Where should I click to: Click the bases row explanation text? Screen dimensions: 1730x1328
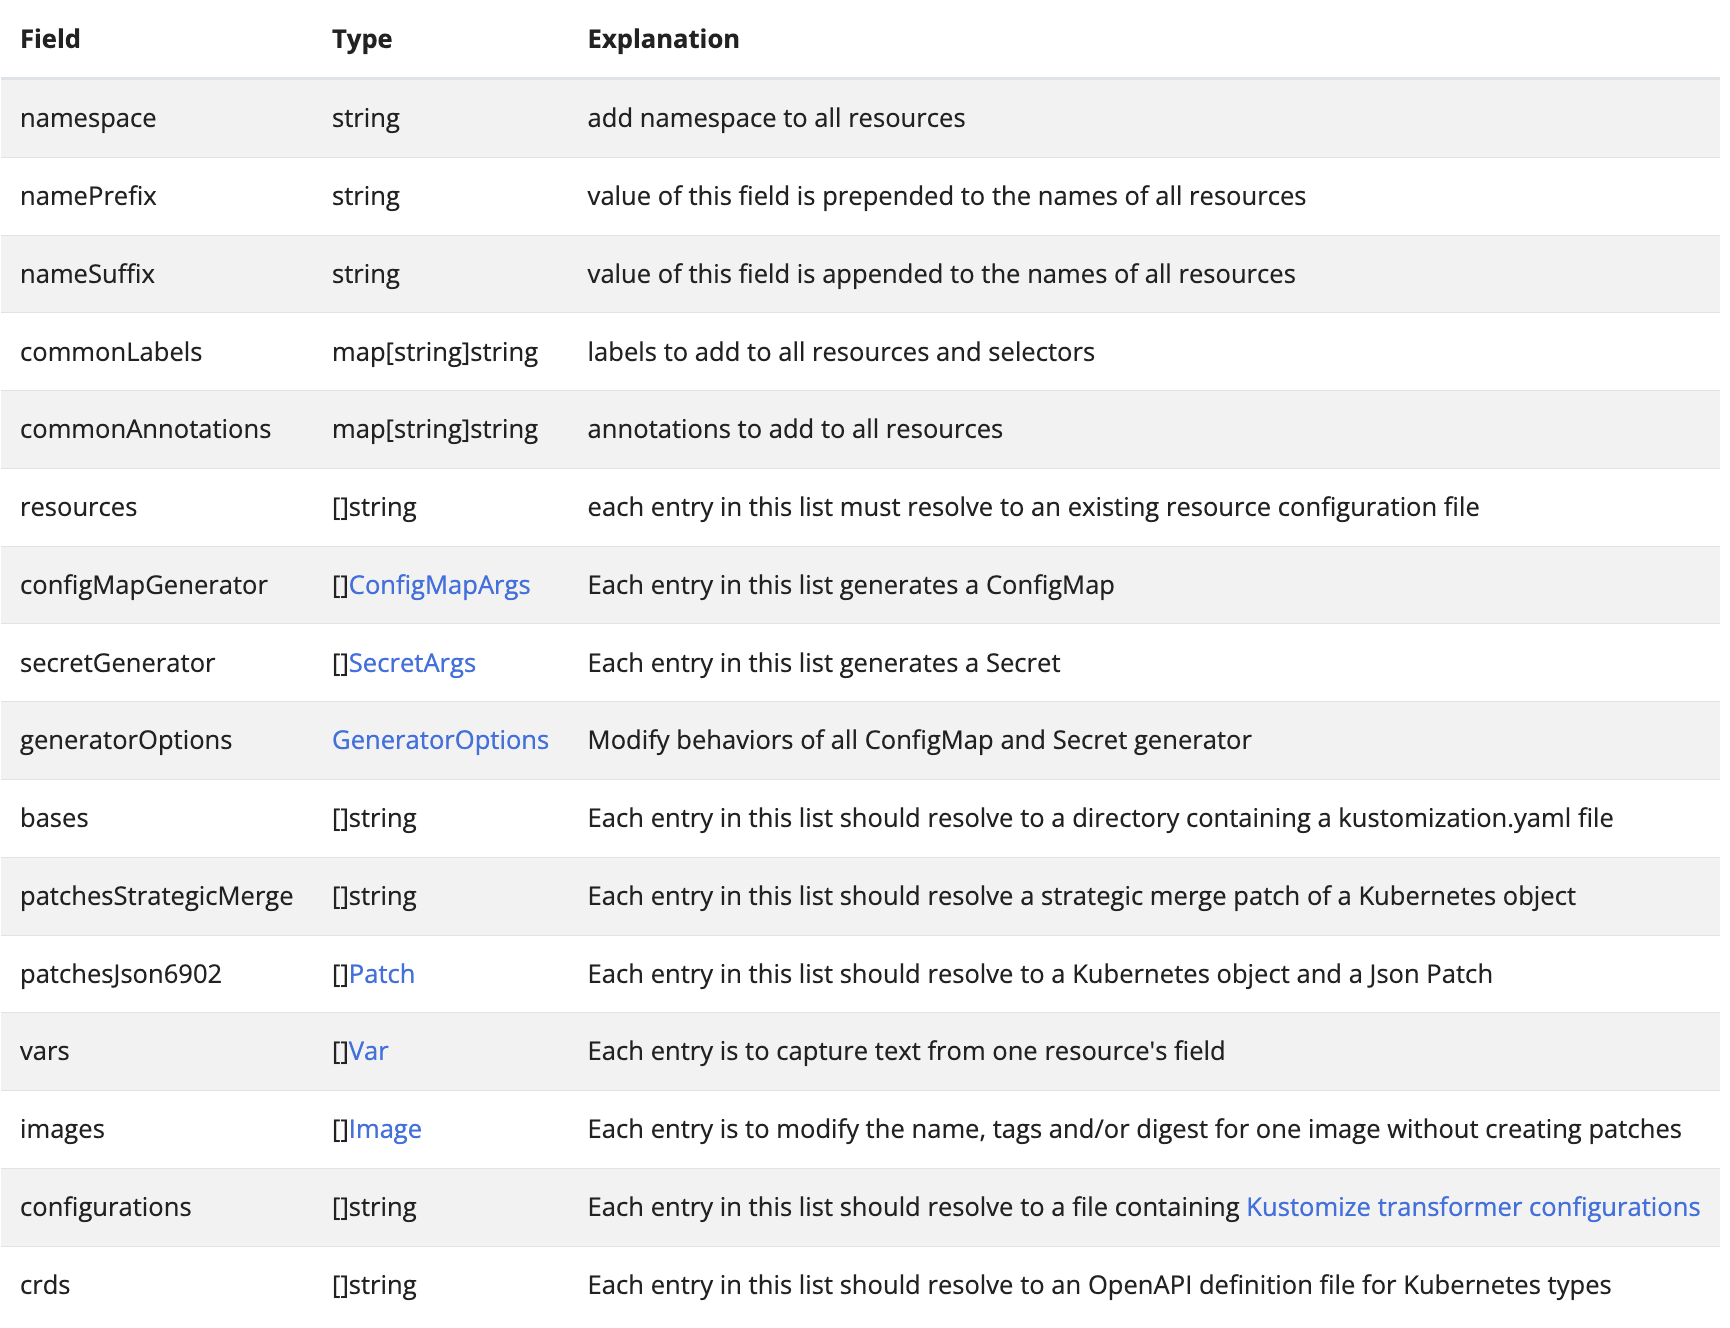point(1100,818)
